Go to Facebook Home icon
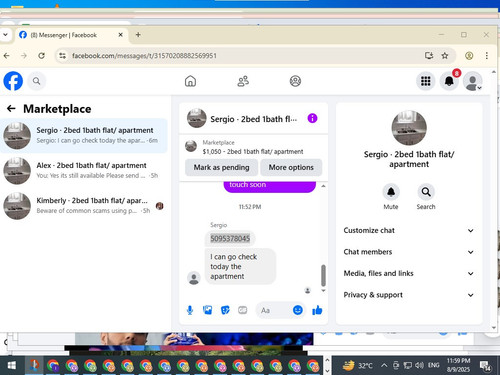Screen dimensions: 500x375 click(190, 81)
